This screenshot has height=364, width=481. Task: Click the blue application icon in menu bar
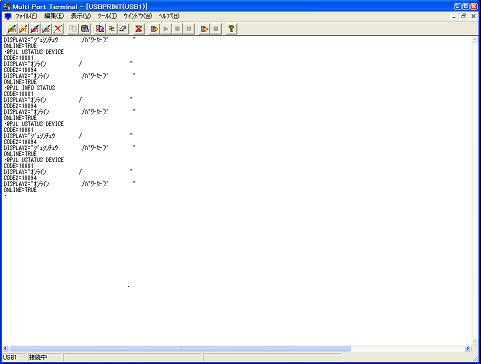[8, 16]
